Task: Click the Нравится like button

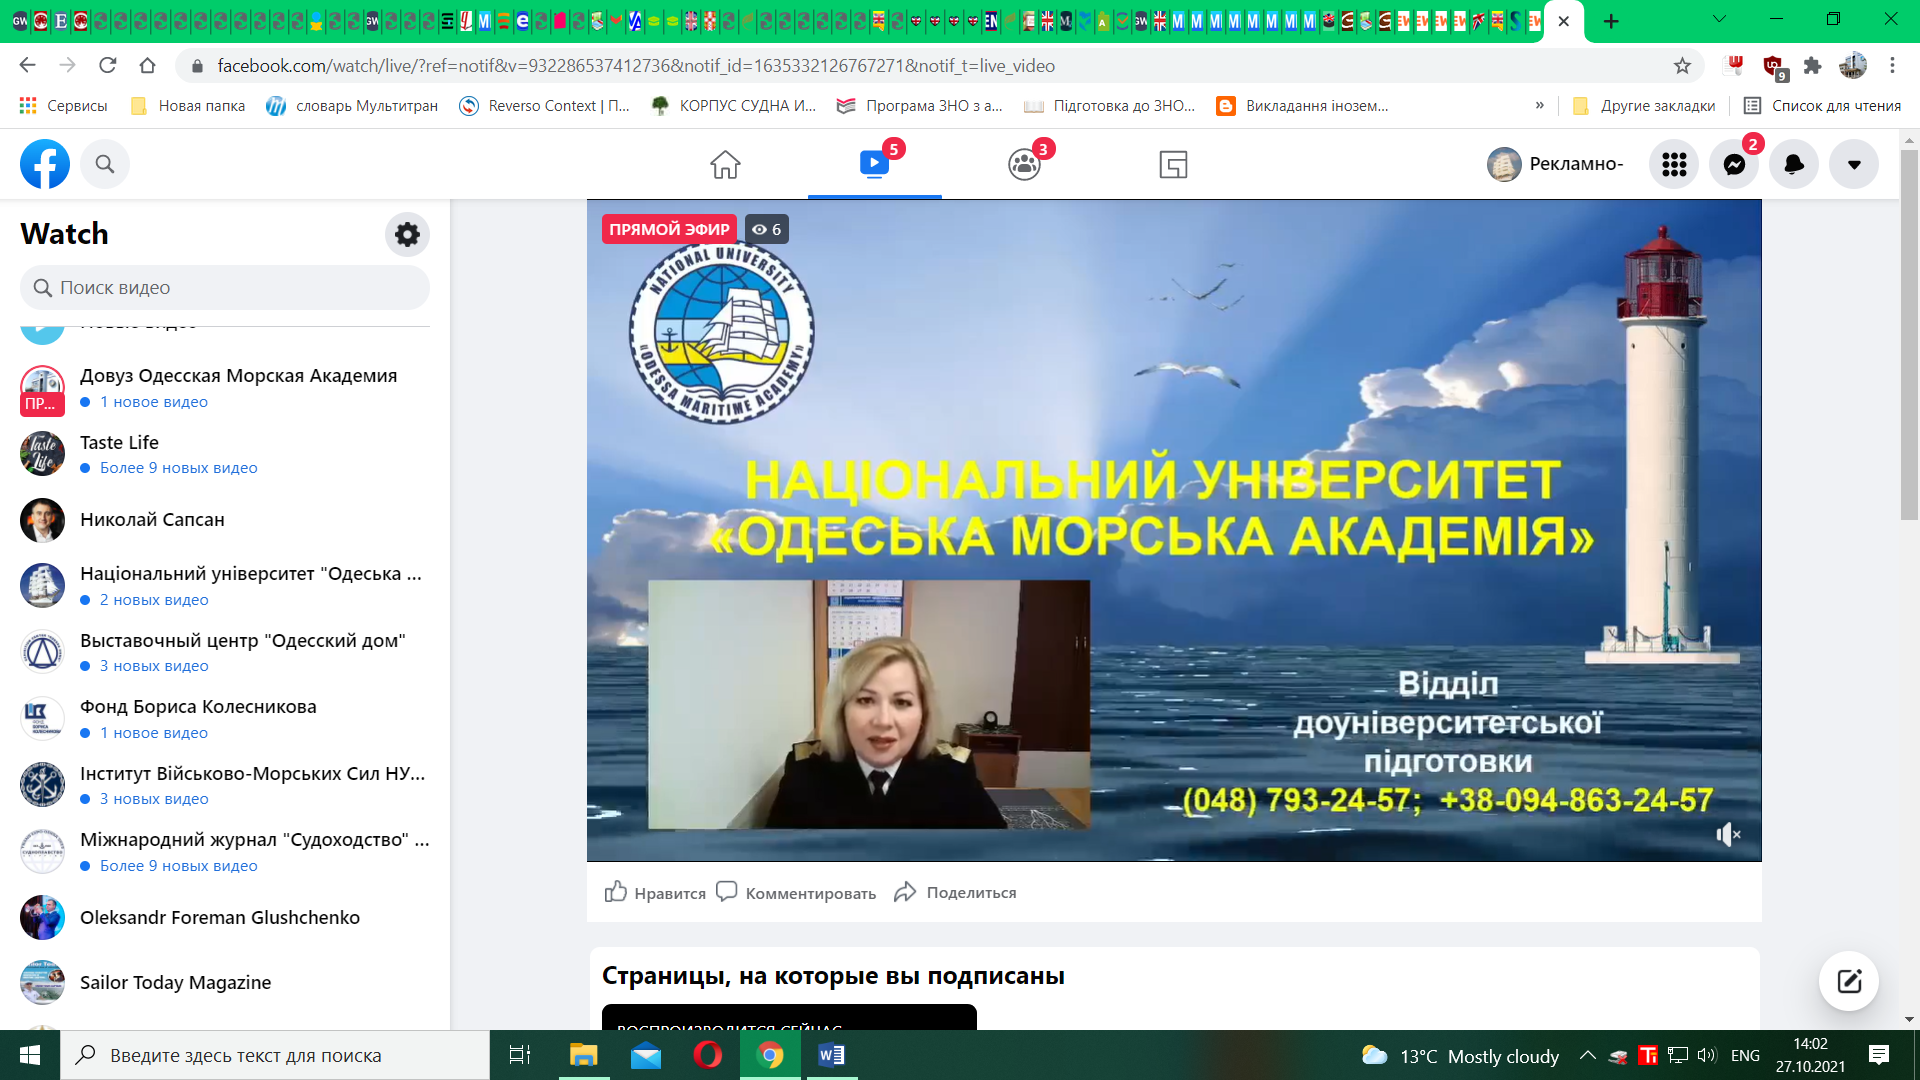Action: (655, 892)
